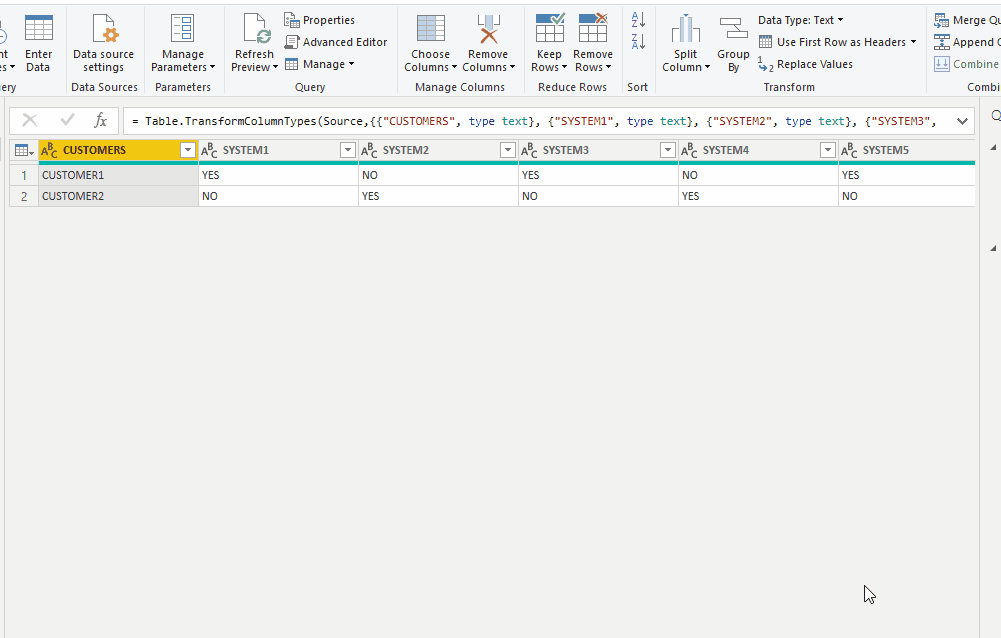Select the SYSTEM5 column header
Image resolution: width=1001 pixels, height=638 pixels.
click(x=907, y=150)
